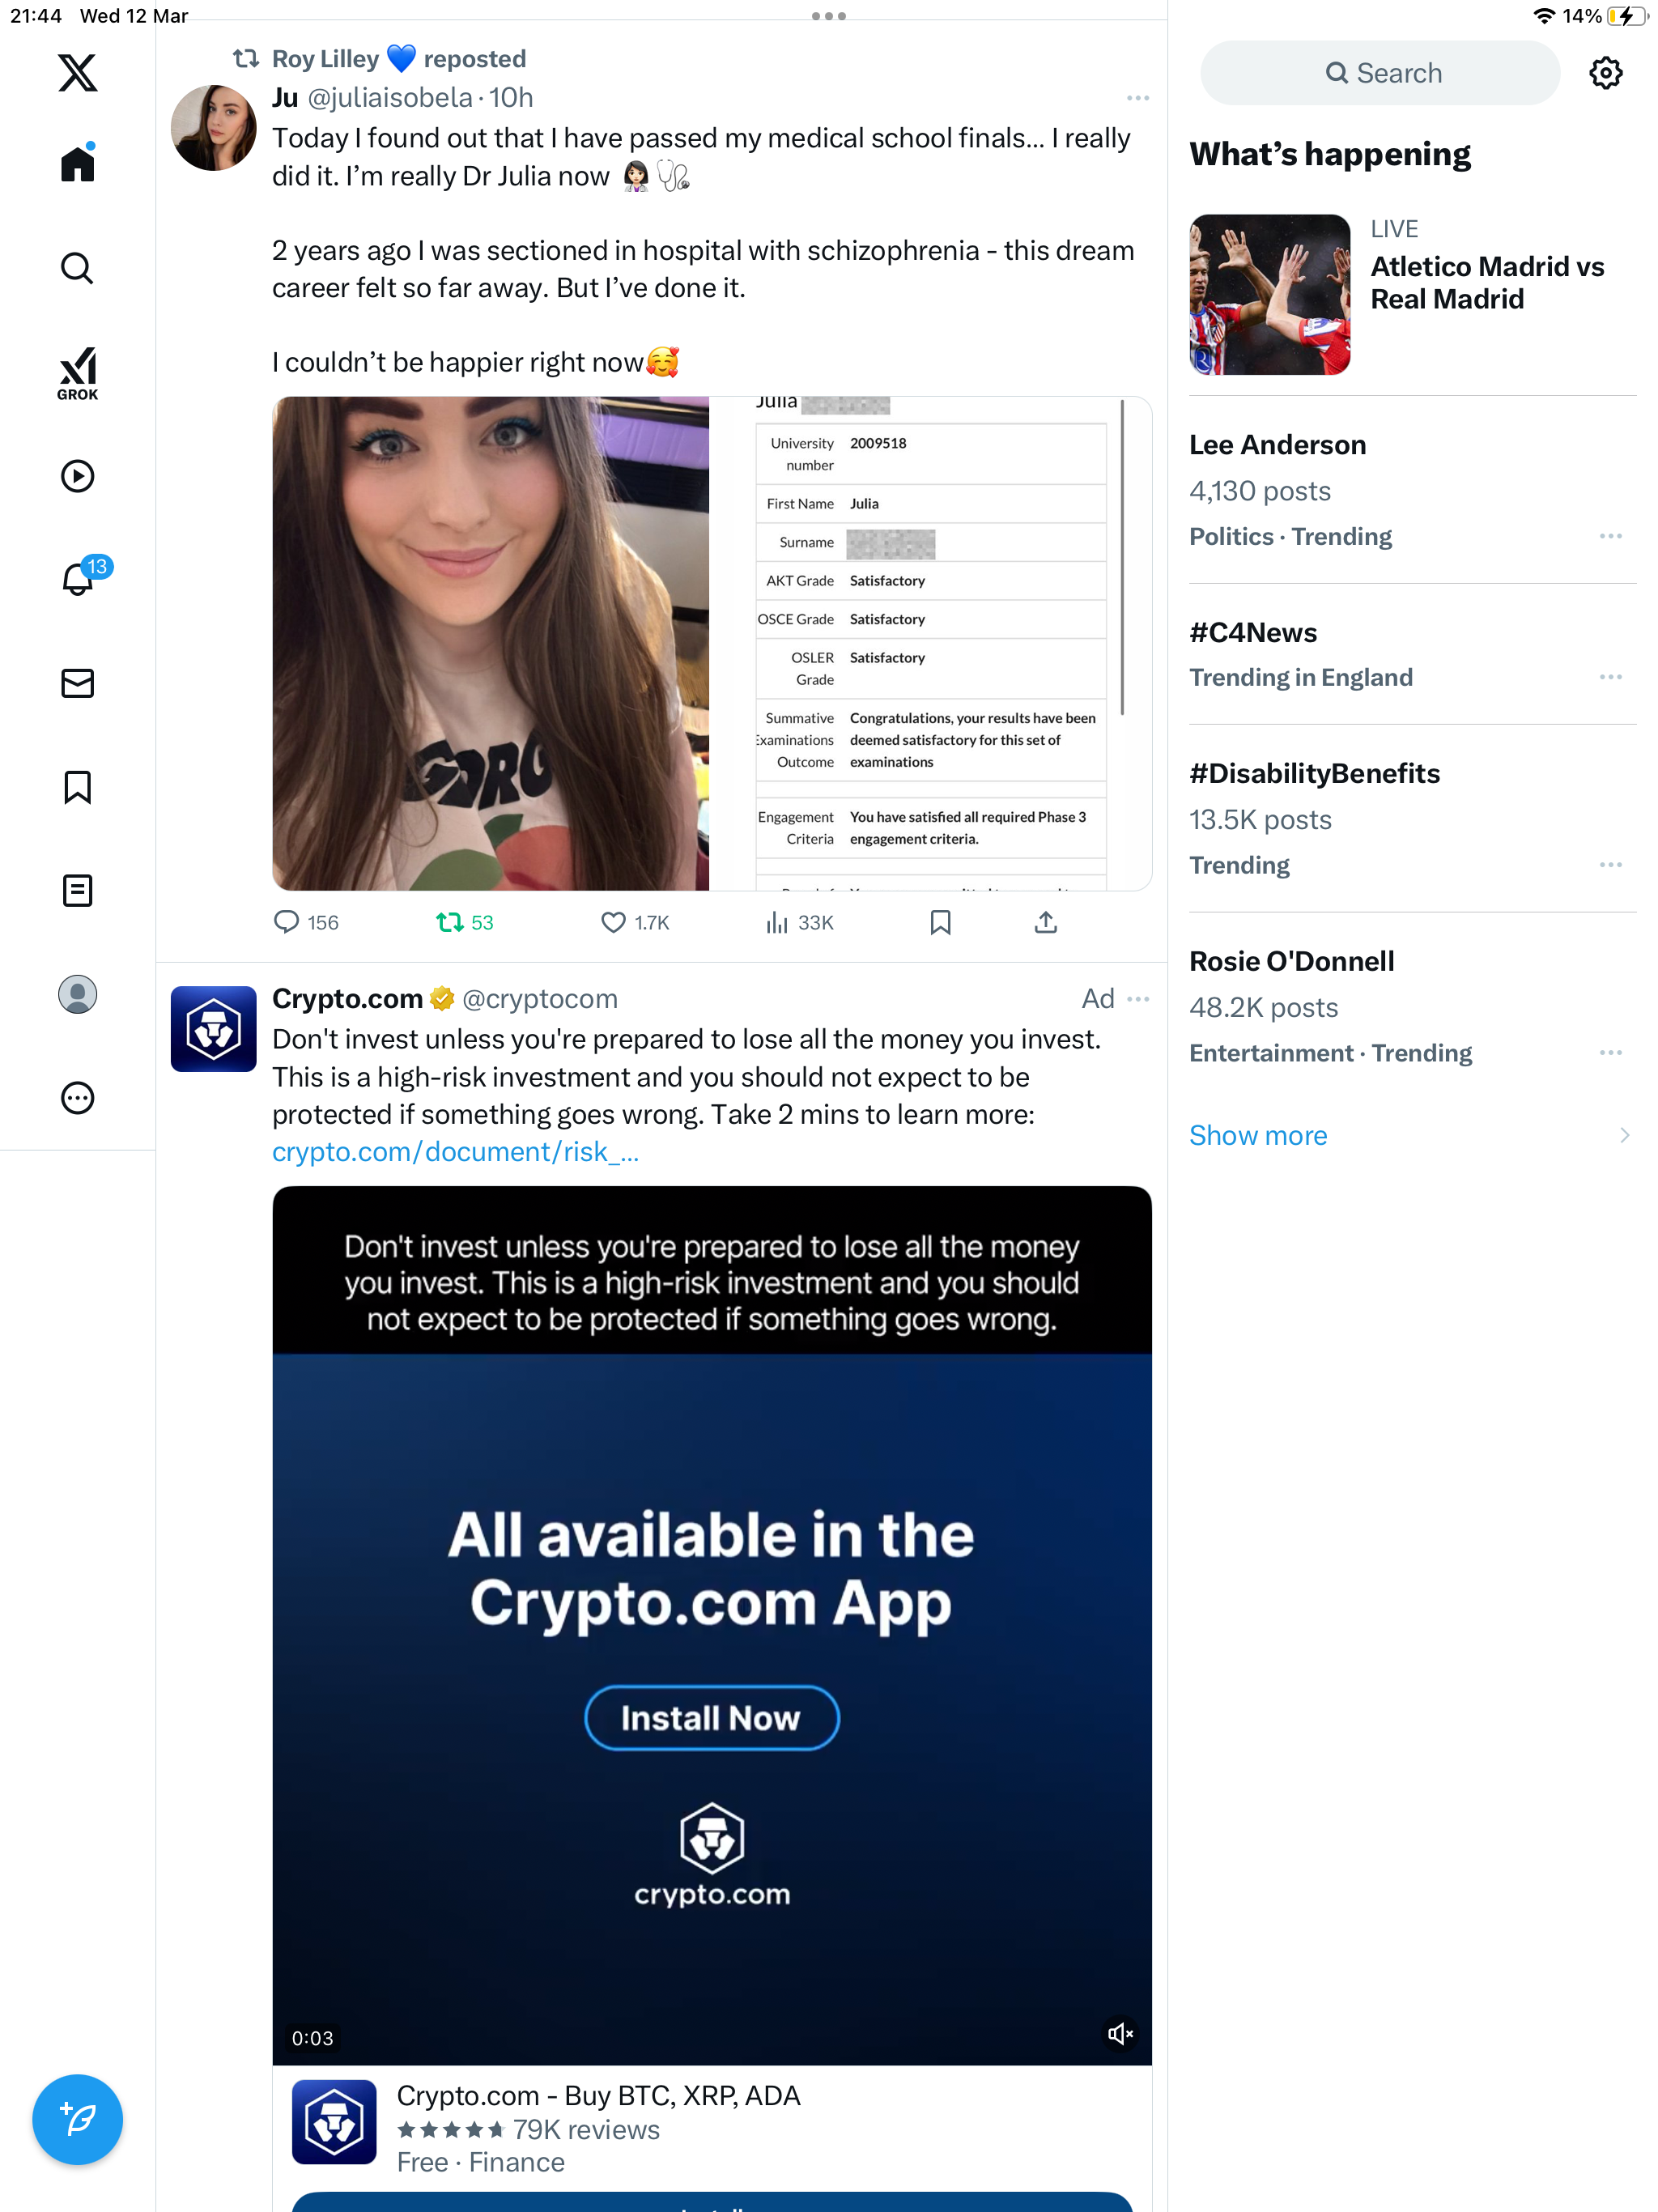This screenshot has height=2212, width=1658.
Task: Open more options on Crypto.com ad
Action: (x=1137, y=999)
